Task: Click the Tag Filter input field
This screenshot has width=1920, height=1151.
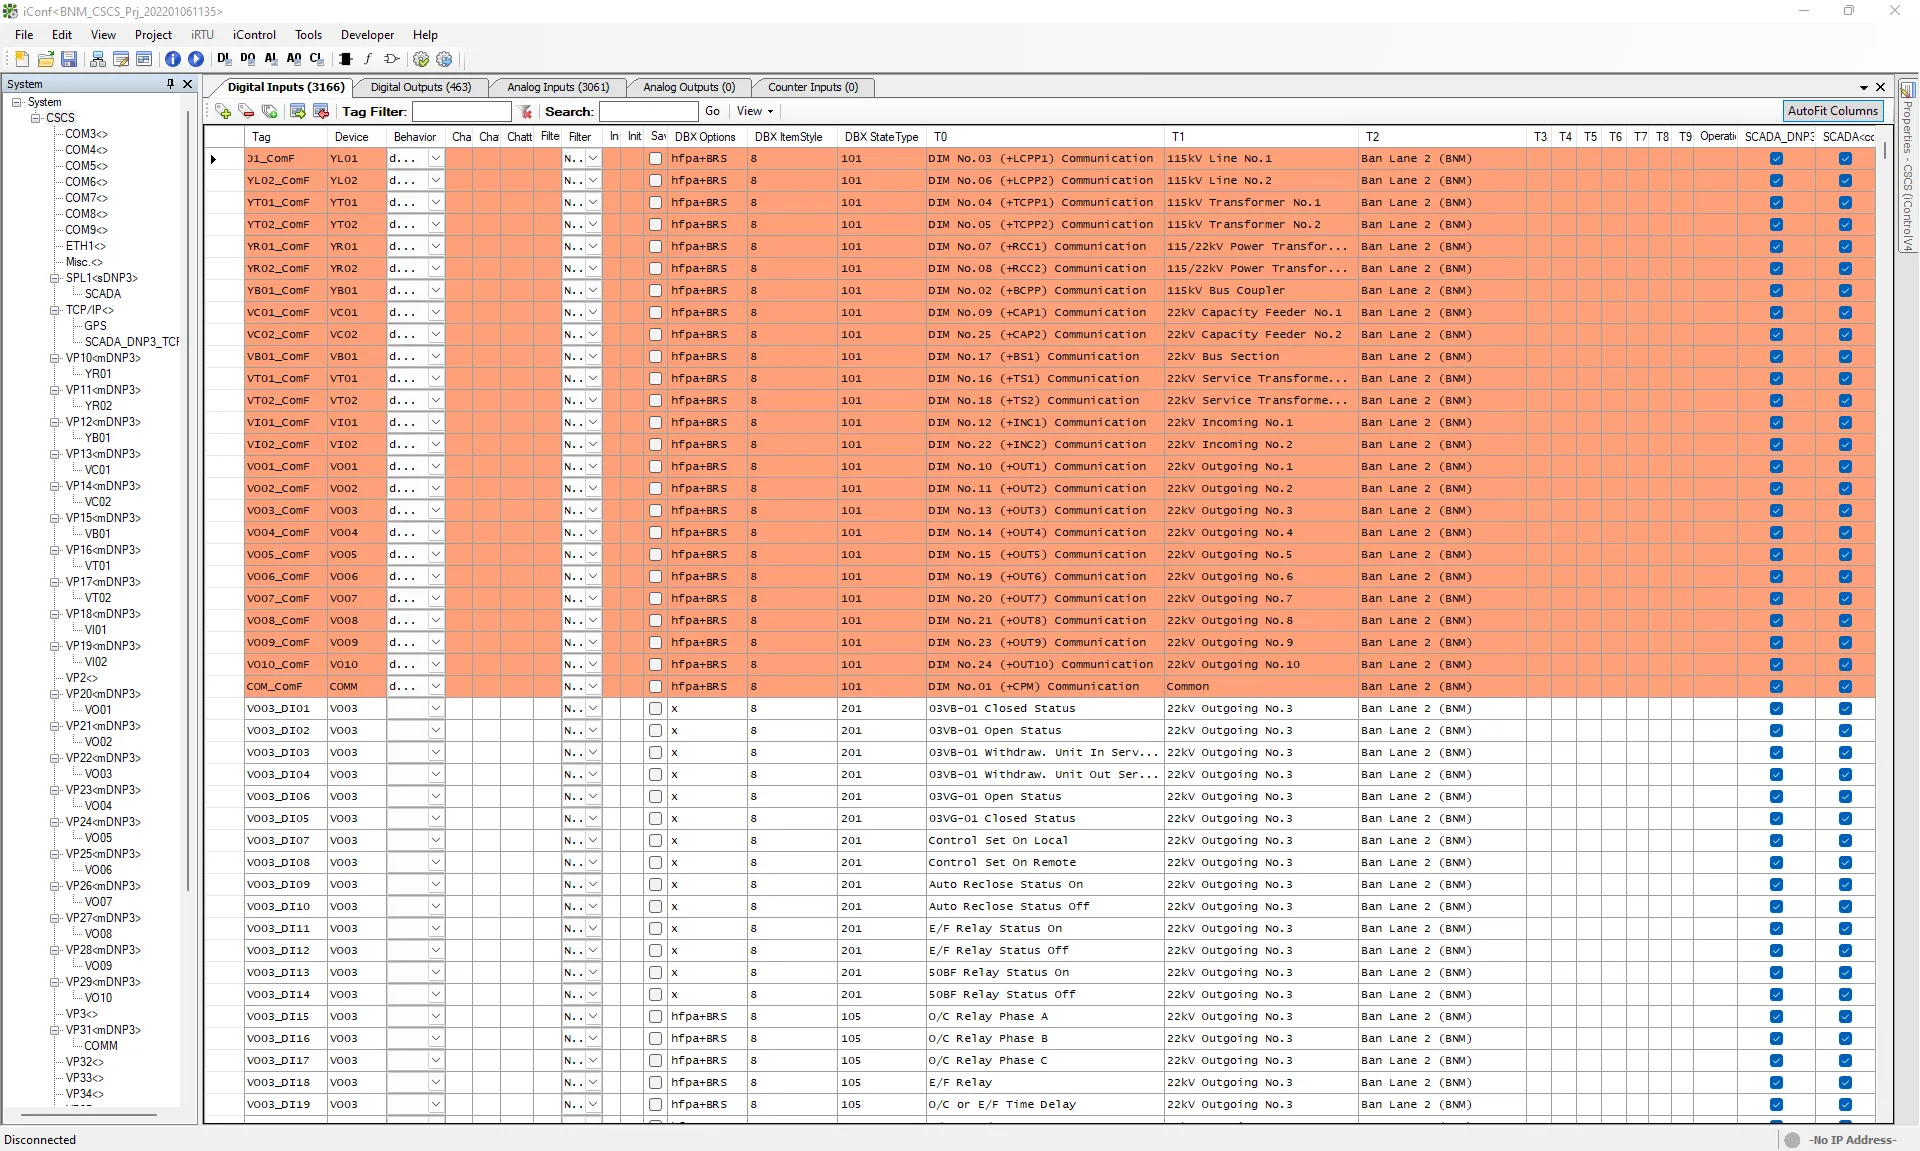Action: [462, 111]
